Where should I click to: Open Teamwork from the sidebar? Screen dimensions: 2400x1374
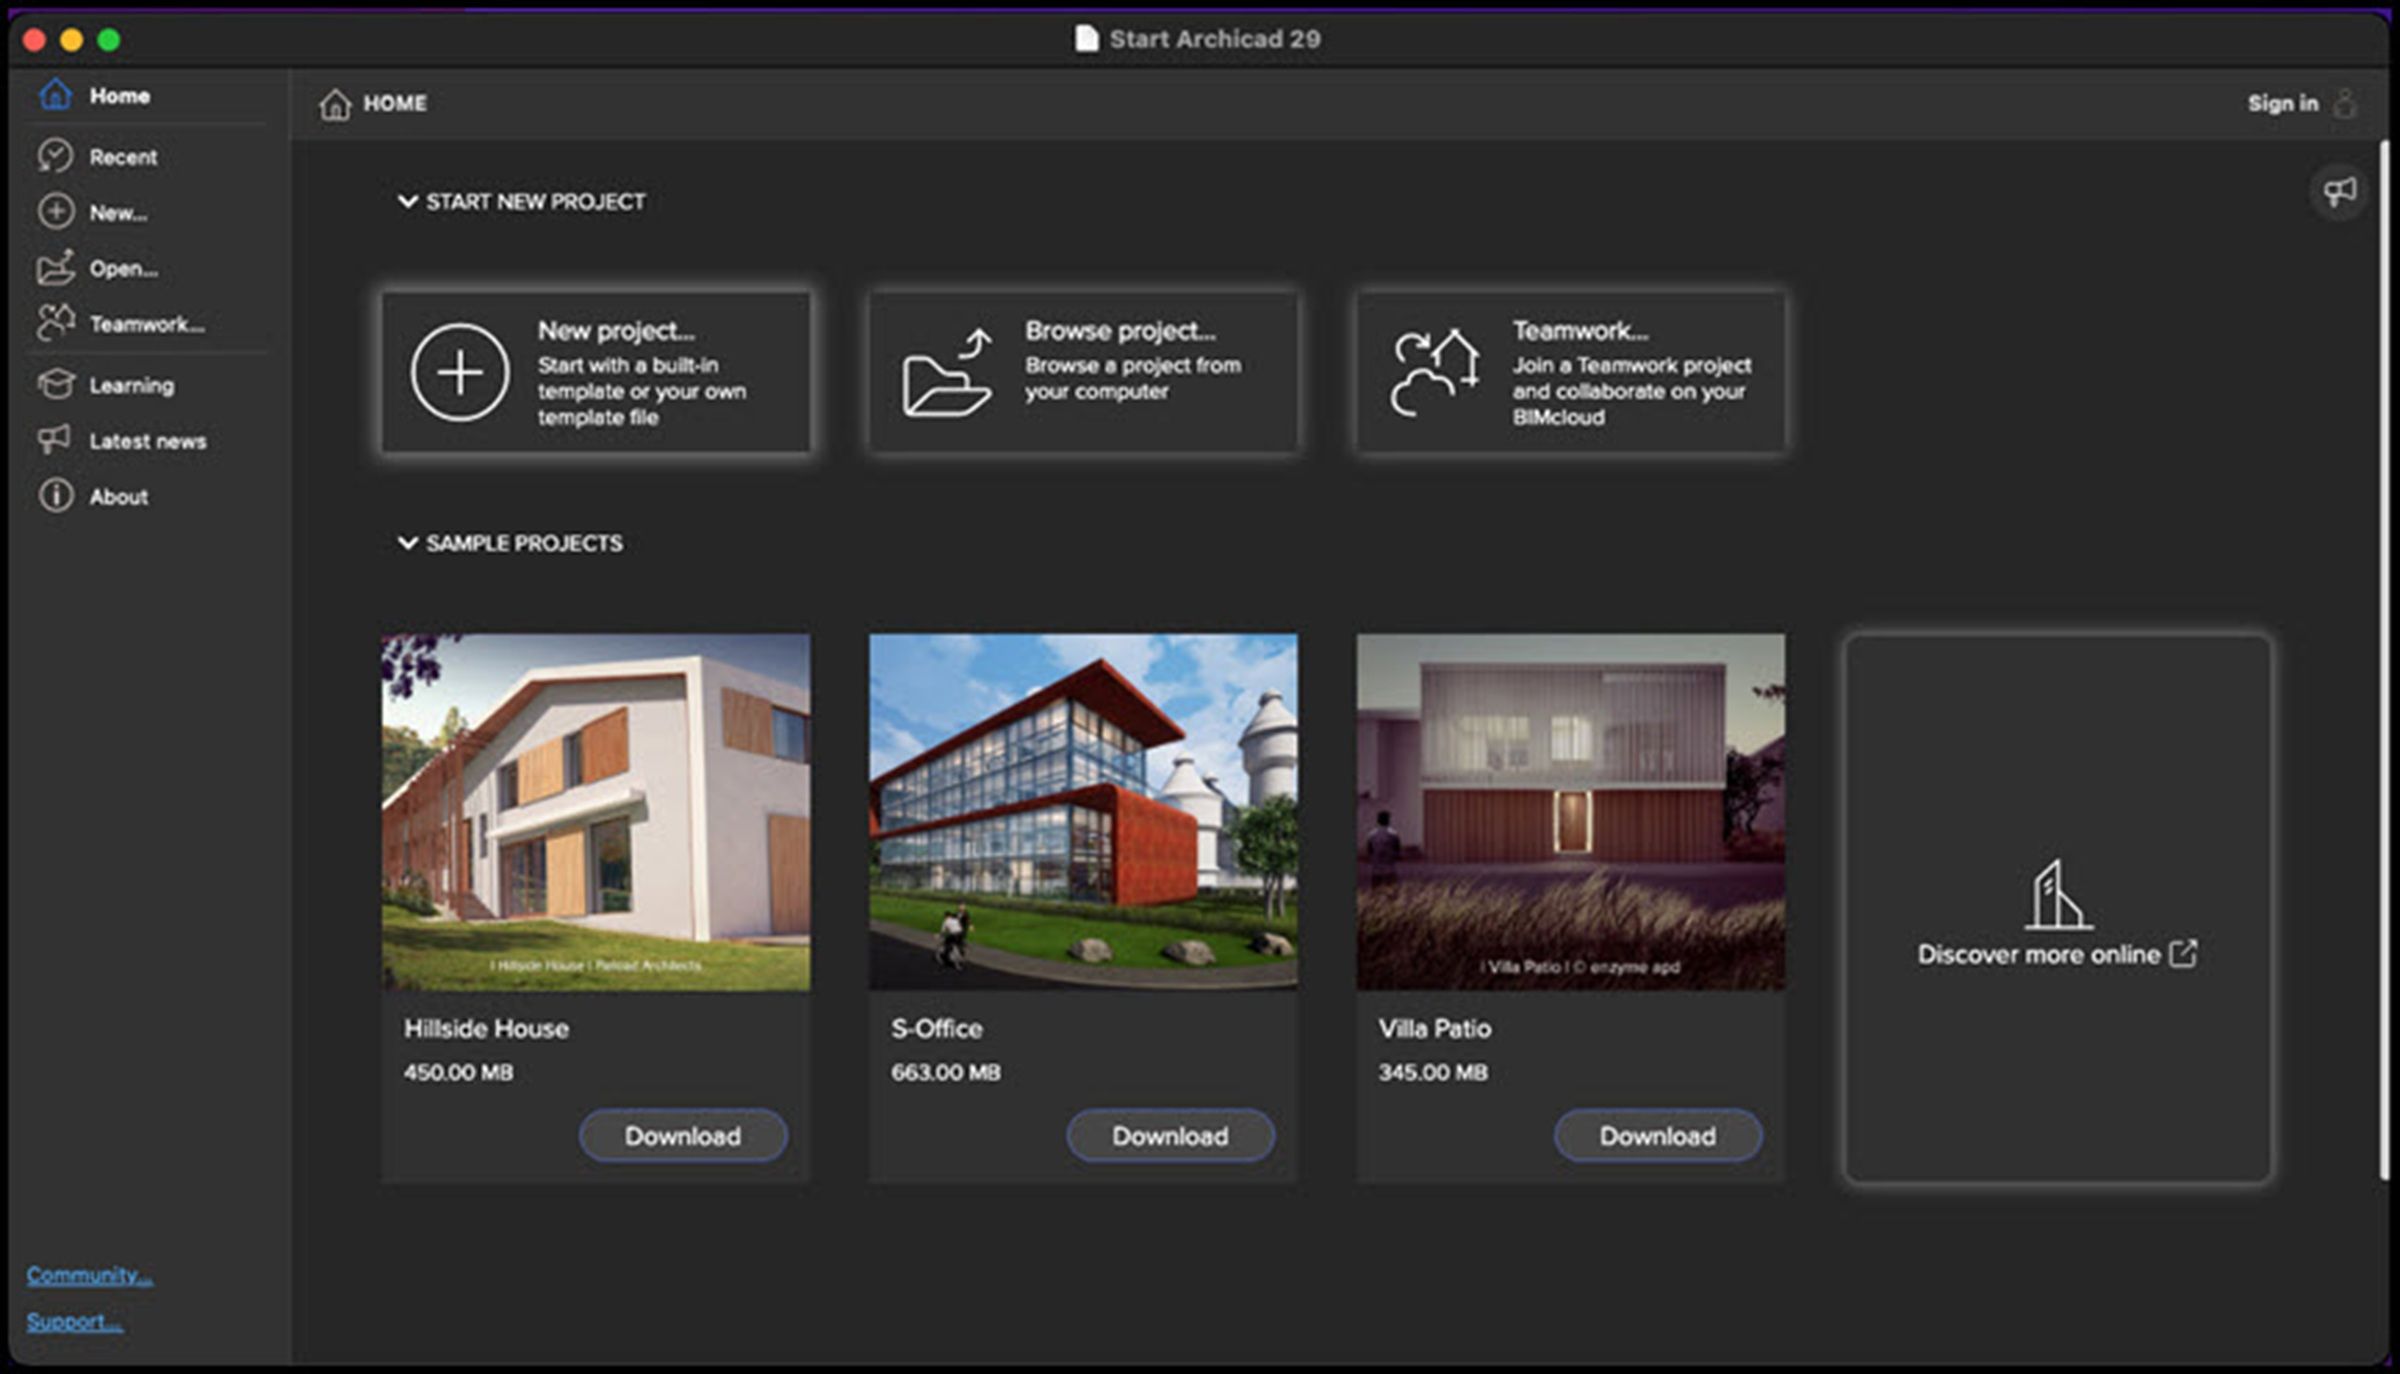[x=146, y=324]
